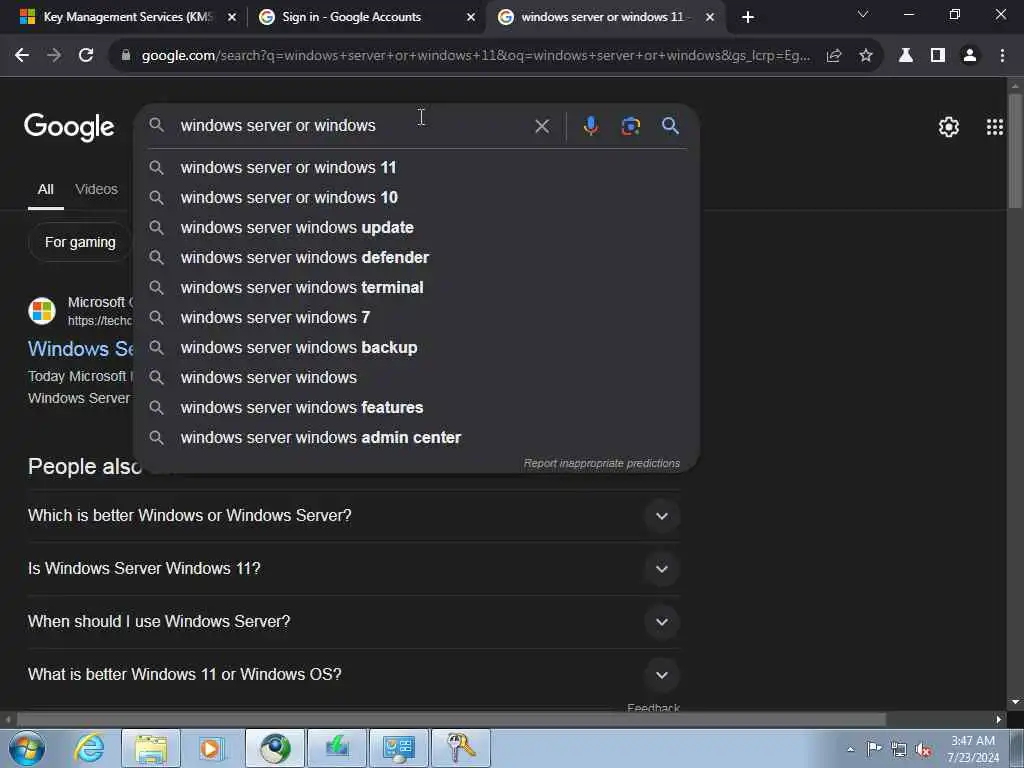Click in the Google search input field

click(353, 125)
